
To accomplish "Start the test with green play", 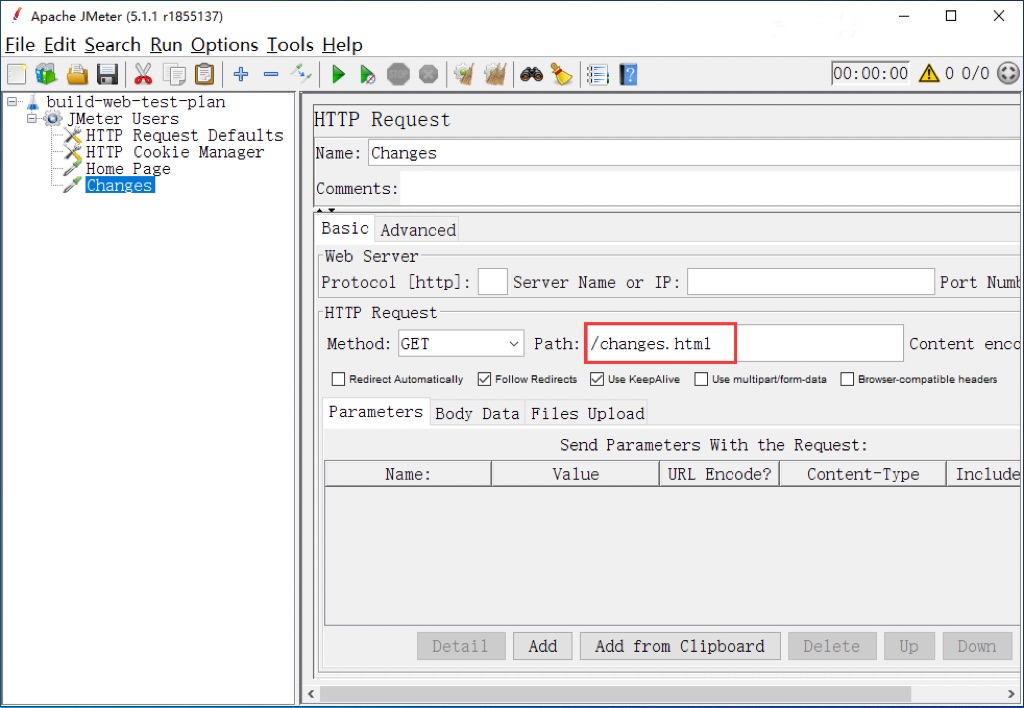I will (x=338, y=74).
